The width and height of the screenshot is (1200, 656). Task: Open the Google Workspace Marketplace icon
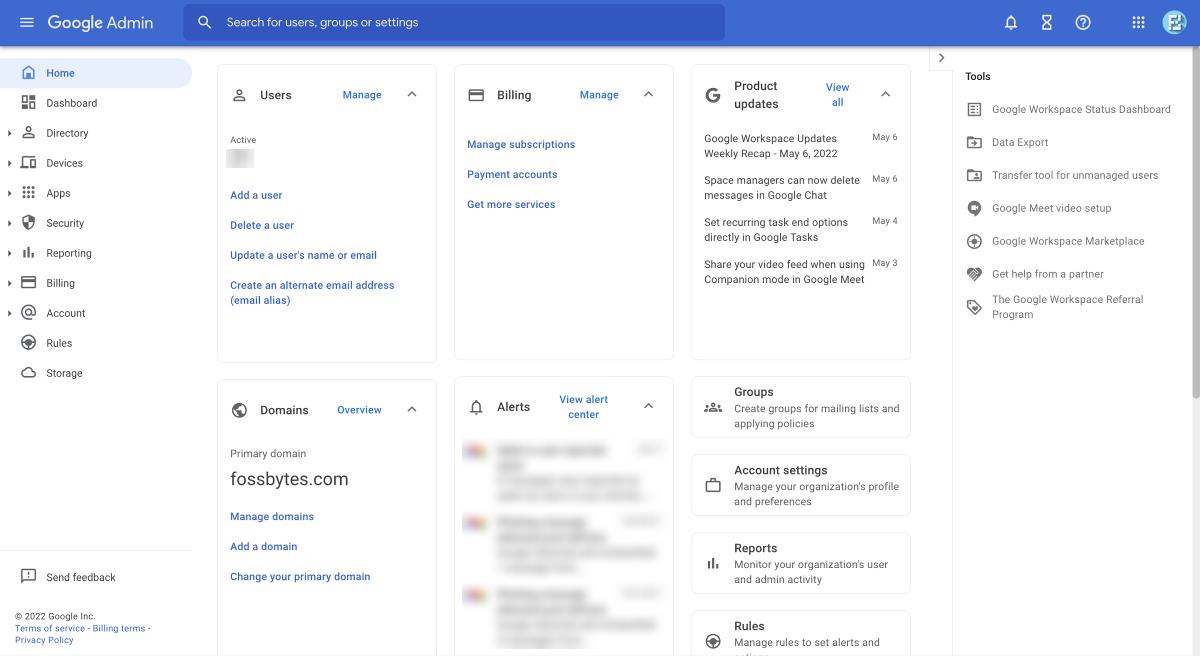973,240
